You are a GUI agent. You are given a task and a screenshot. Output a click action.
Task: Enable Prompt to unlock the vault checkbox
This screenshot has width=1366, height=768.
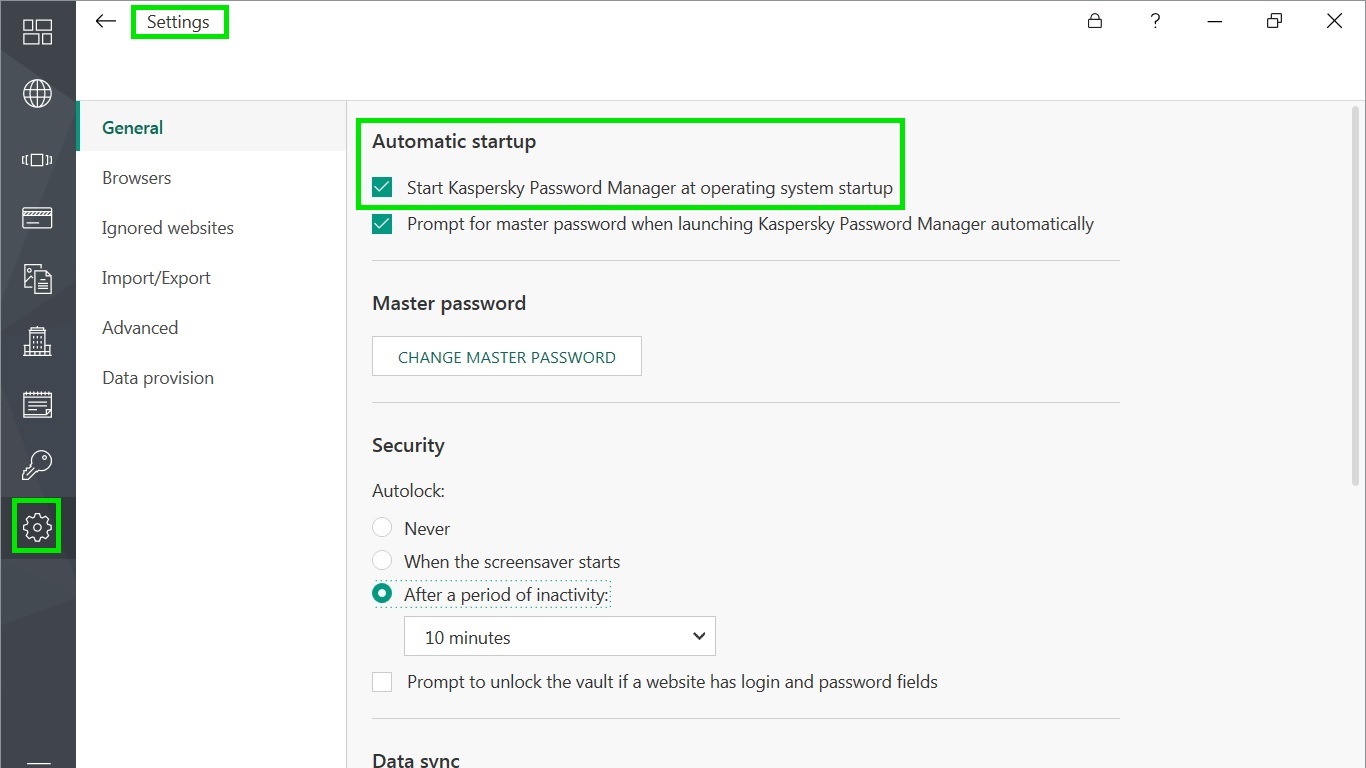point(382,682)
